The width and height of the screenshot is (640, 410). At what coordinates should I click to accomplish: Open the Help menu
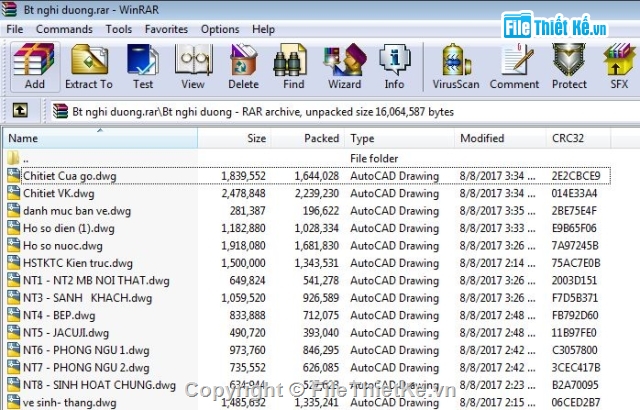click(263, 29)
